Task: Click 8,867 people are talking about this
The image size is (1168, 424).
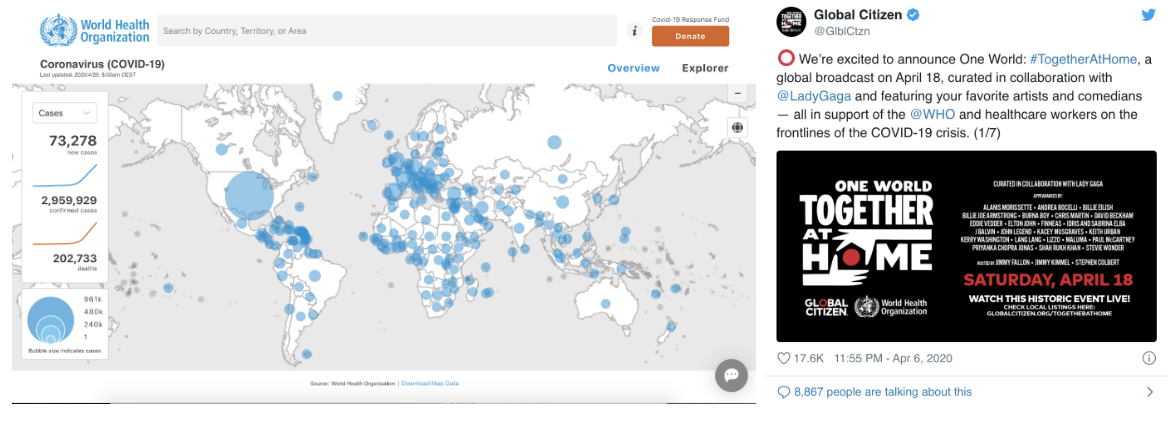Action: coord(883,392)
